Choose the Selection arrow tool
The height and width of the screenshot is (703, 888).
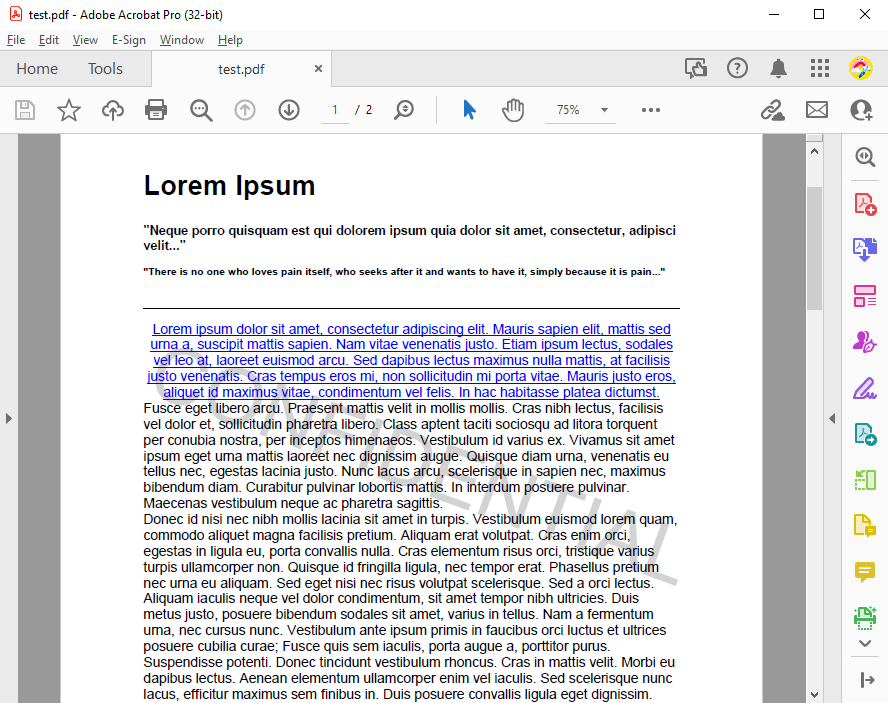click(469, 110)
